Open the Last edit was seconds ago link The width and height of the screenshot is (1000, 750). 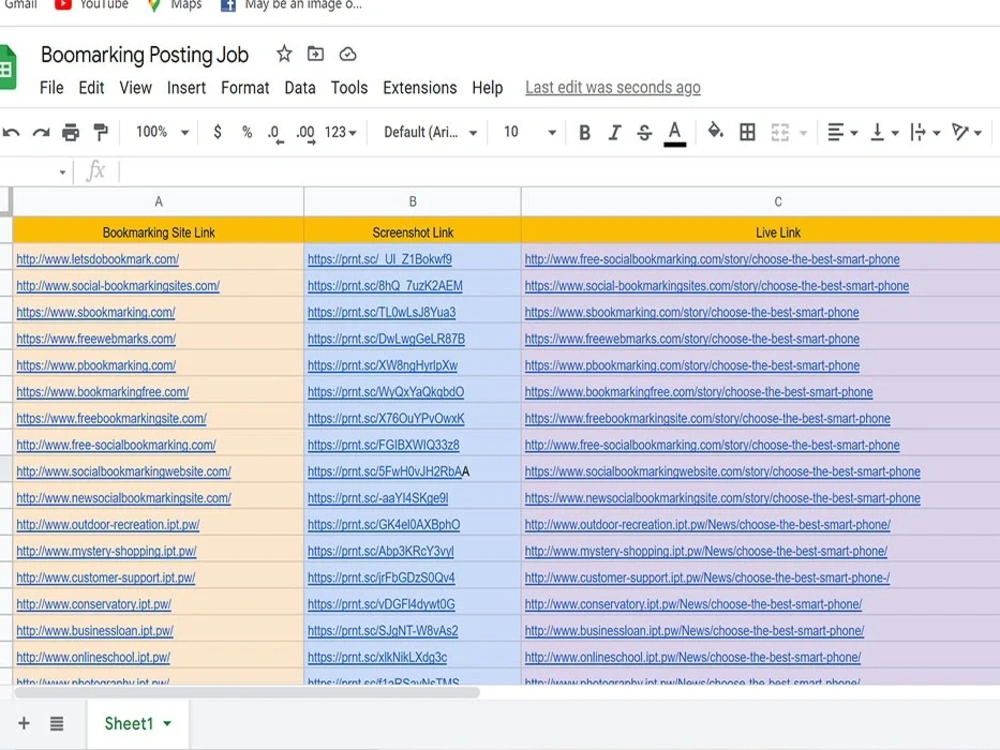613,87
